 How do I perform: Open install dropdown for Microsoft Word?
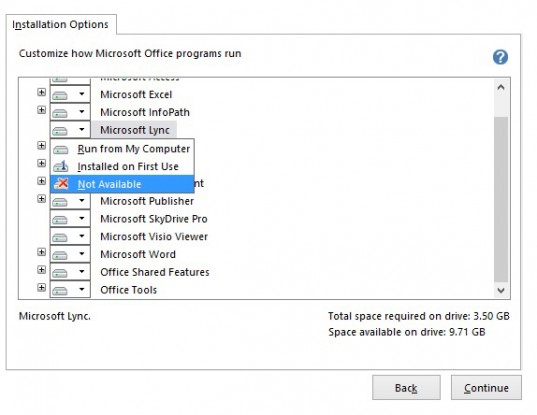tap(70, 254)
